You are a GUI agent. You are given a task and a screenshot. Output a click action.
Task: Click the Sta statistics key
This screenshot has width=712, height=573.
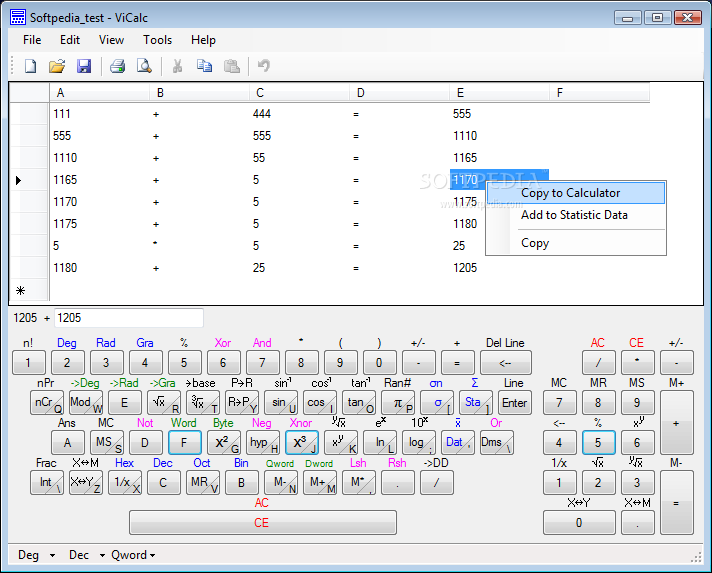(476, 403)
